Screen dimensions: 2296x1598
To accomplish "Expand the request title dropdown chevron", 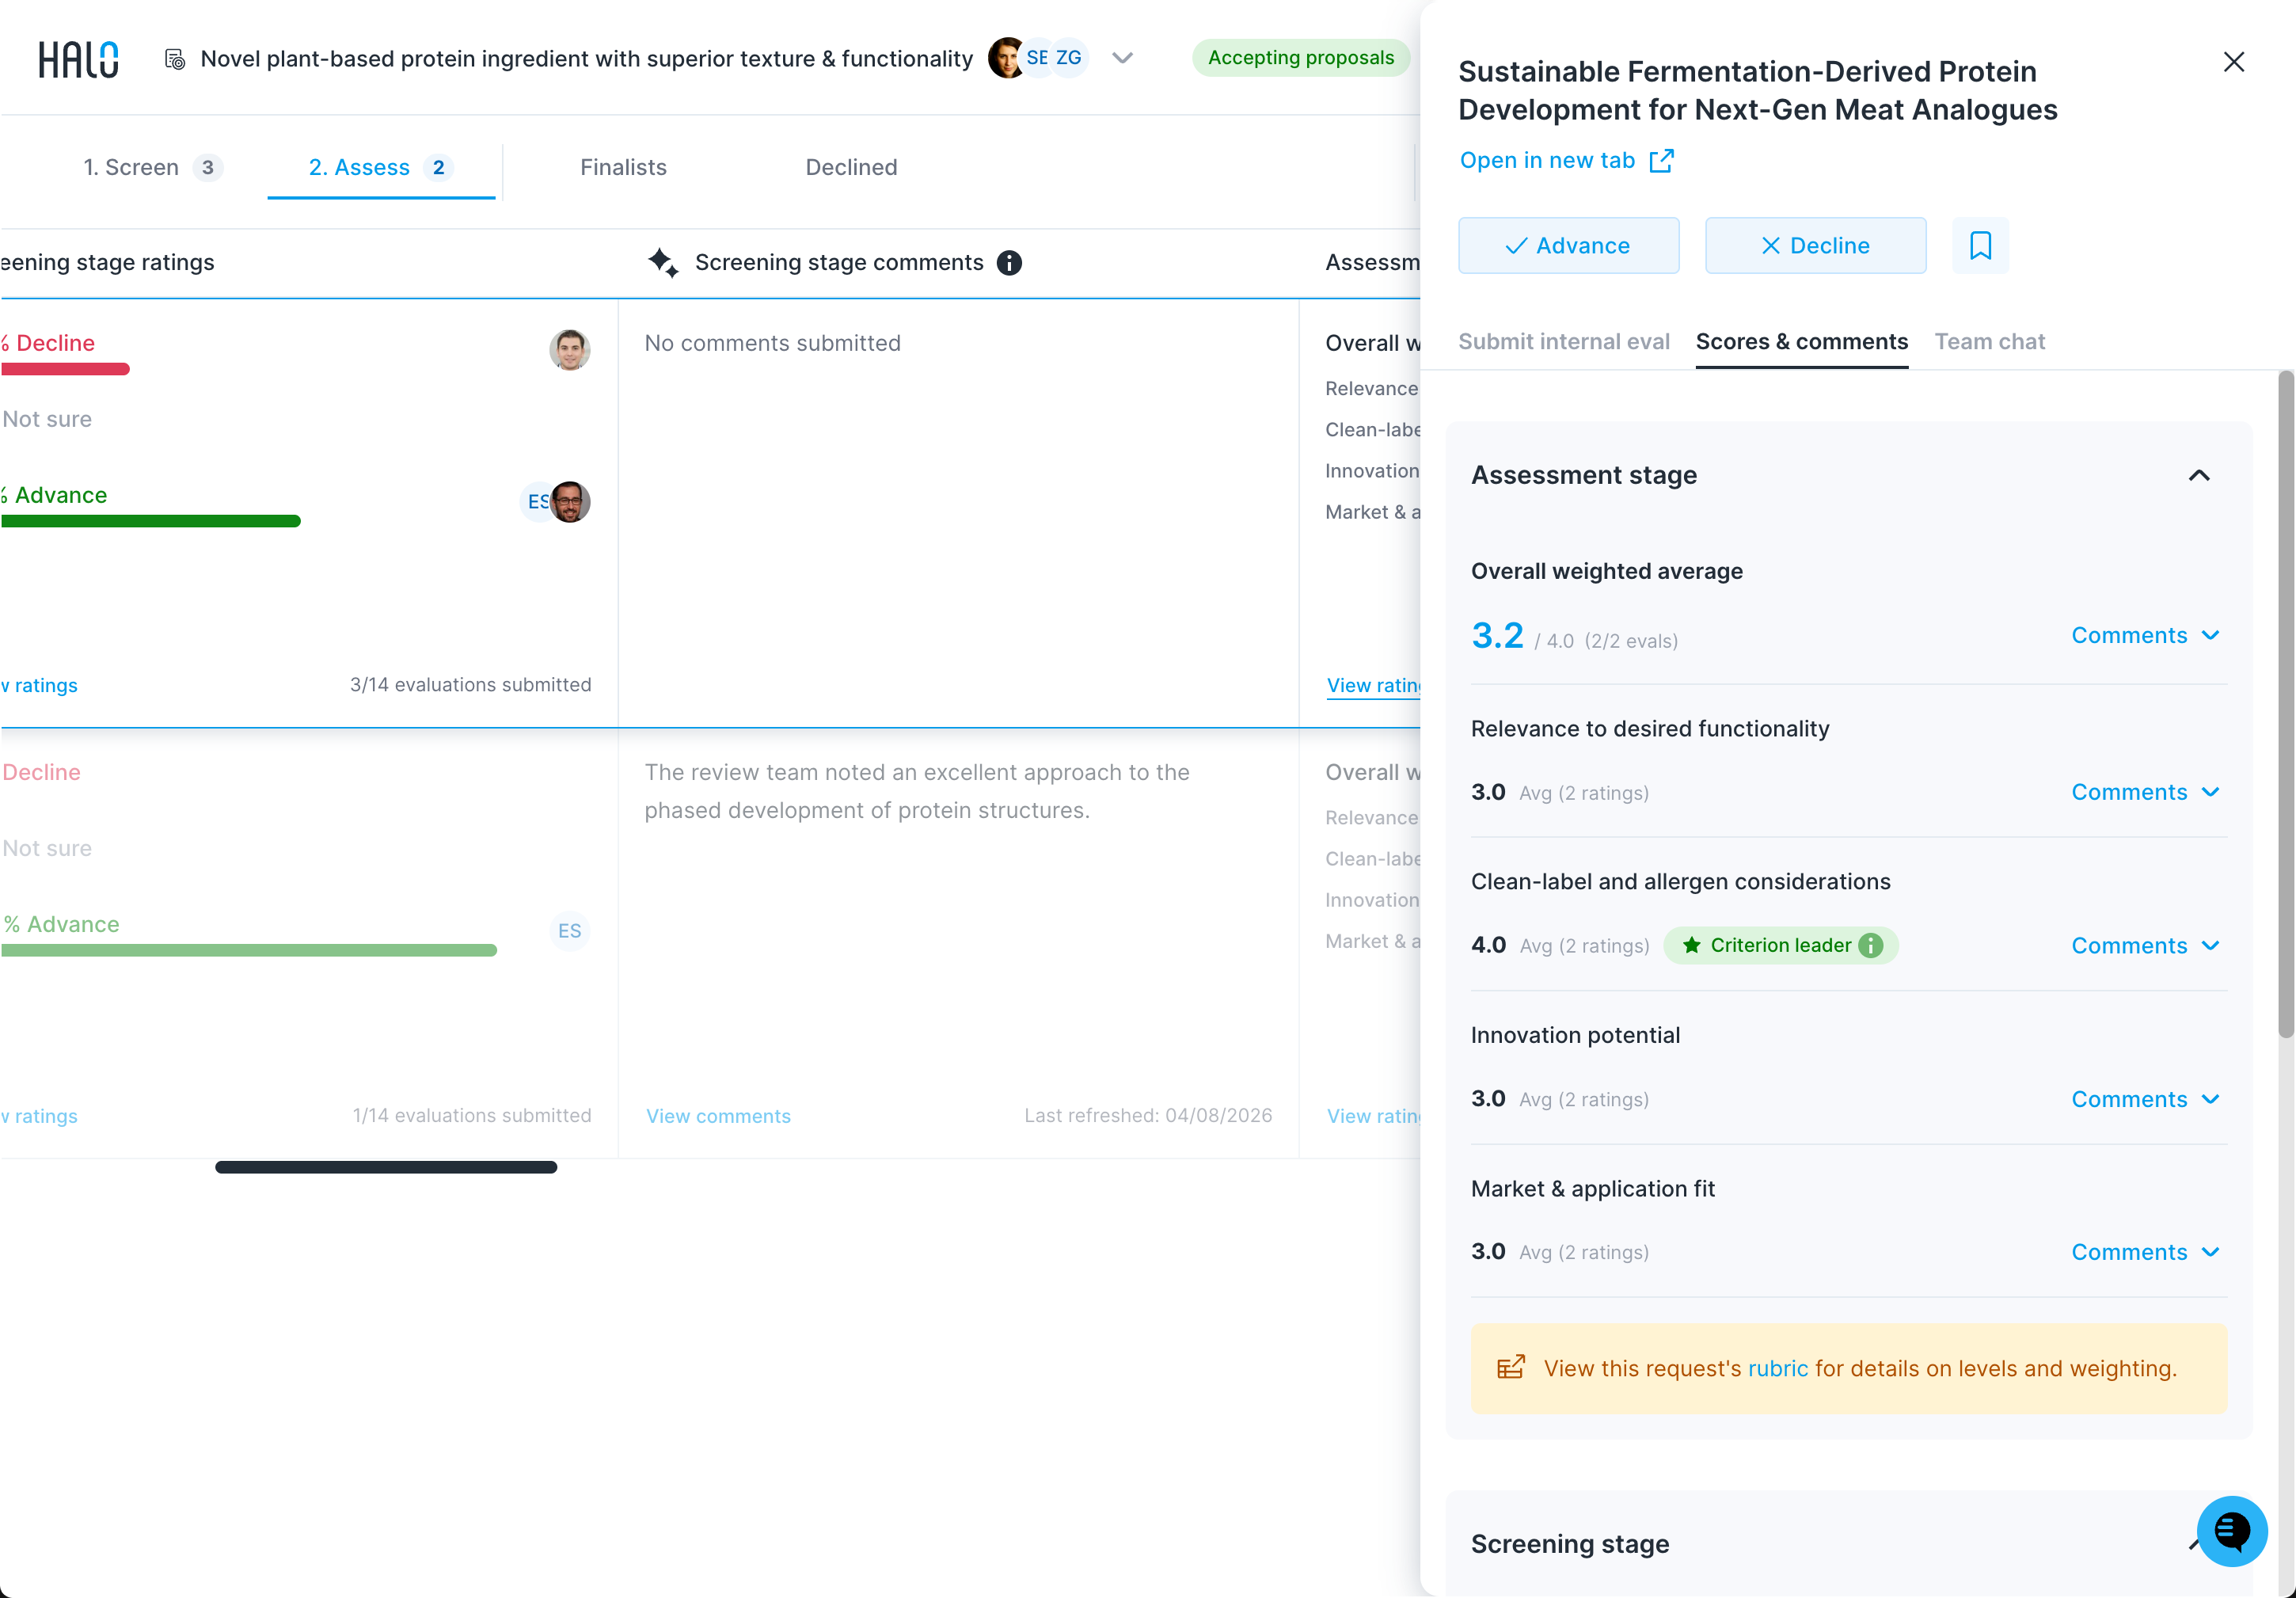I will (x=1122, y=58).
